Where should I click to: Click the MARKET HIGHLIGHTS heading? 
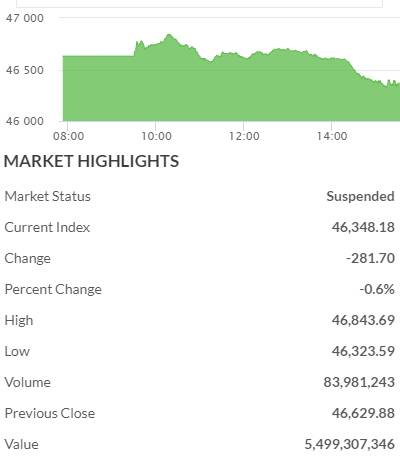91,161
